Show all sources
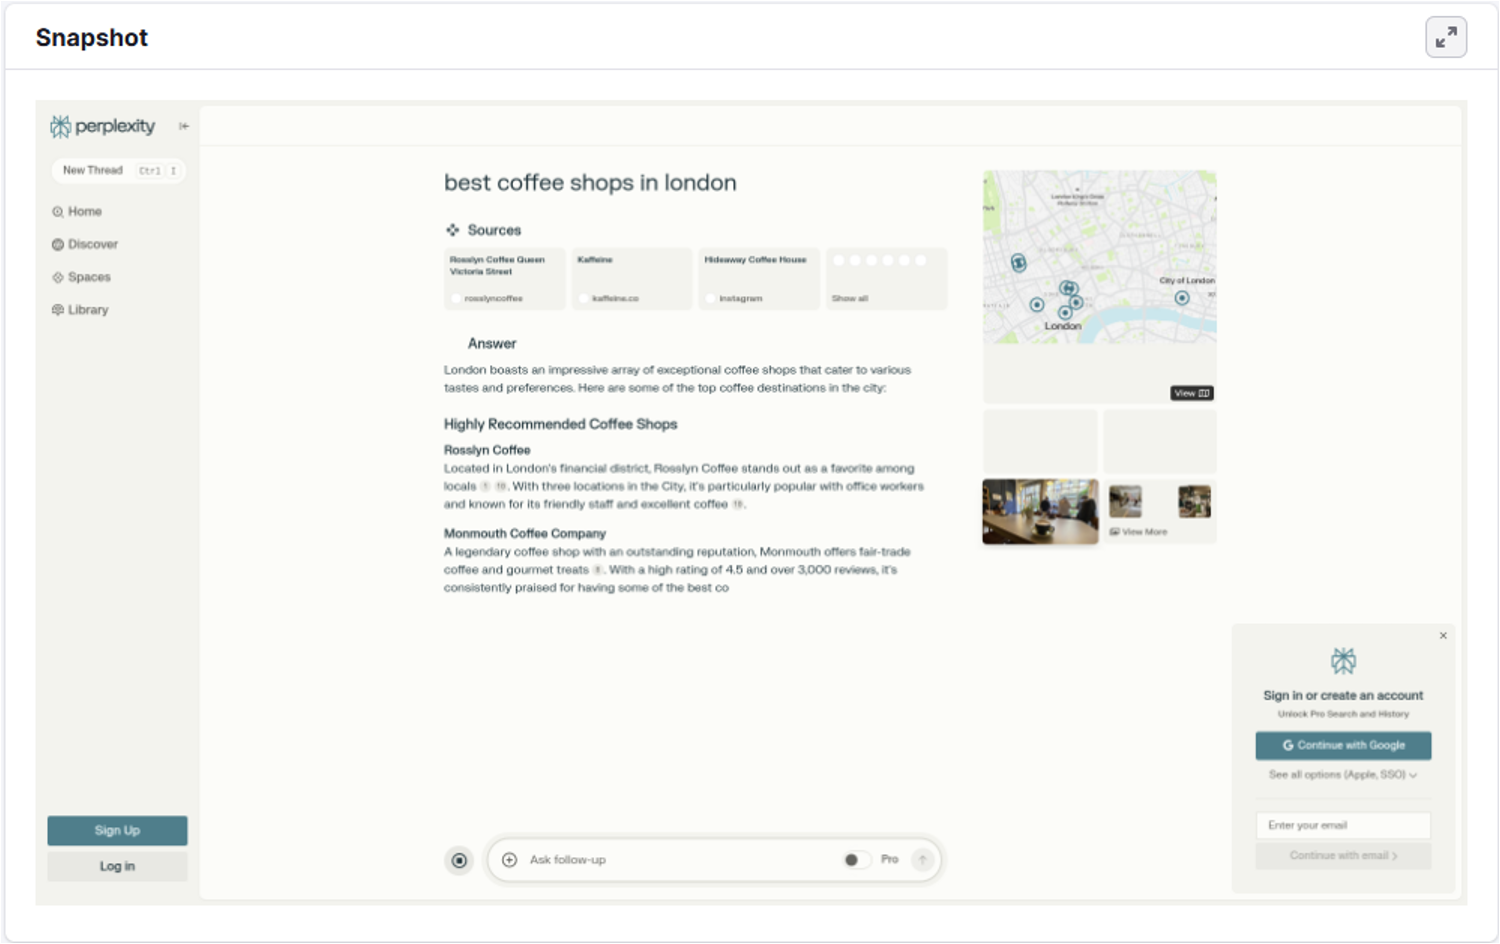This screenshot has height=944, width=1500. pos(885,280)
